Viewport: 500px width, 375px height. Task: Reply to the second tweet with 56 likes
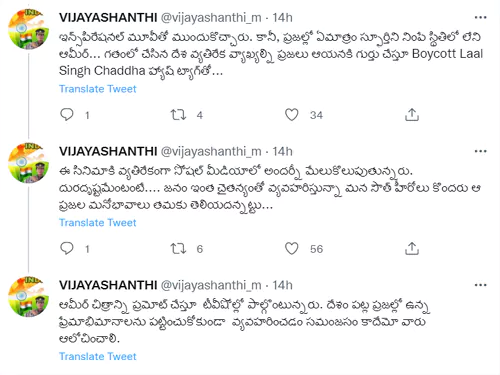coord(67,249)
